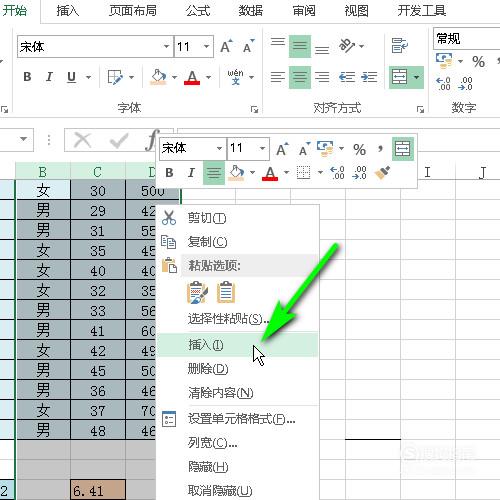The width and height of the screenshot is (500, 500).
Task: Toggle Merge & Center in ribbon
Action: coord(399,77)
